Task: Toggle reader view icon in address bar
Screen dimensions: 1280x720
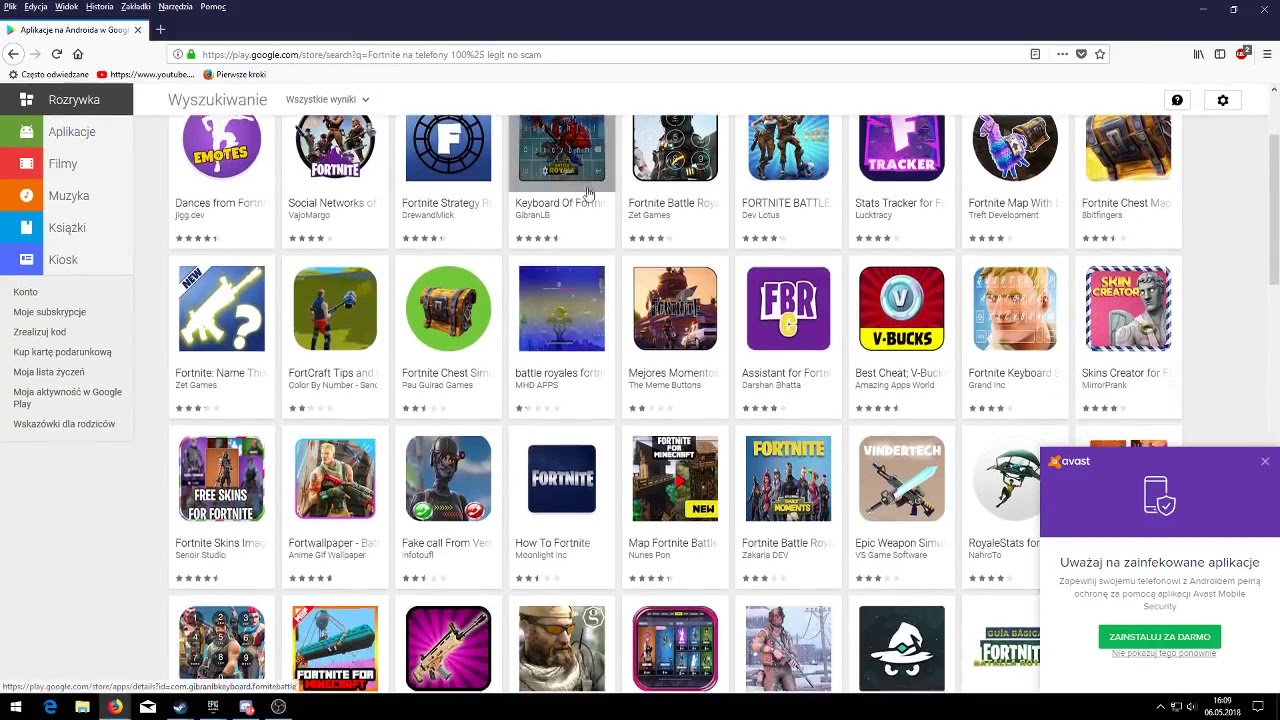Action: pos(1035,54)
